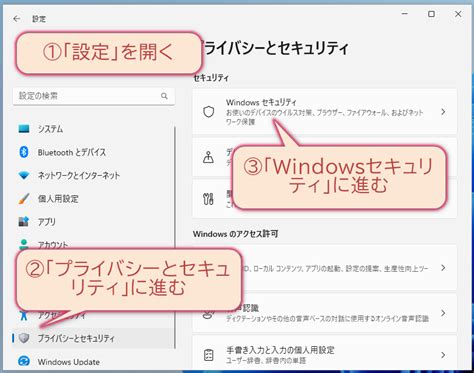Open システム in the sidebar
This screenshot has height=373, width=474.
(x=93, y=129)
